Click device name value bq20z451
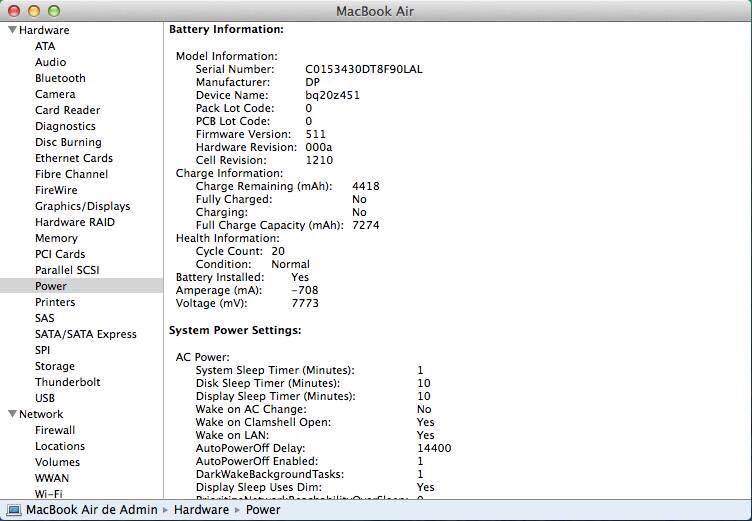Screen dimensions: 752x521 332,95
